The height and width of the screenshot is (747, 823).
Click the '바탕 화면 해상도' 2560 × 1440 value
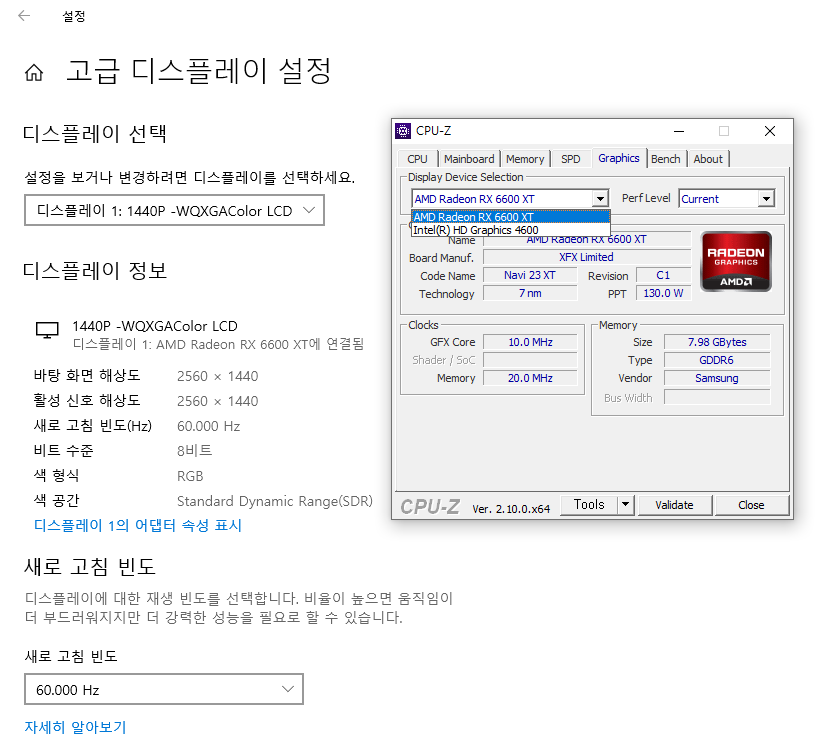(217, 376)
